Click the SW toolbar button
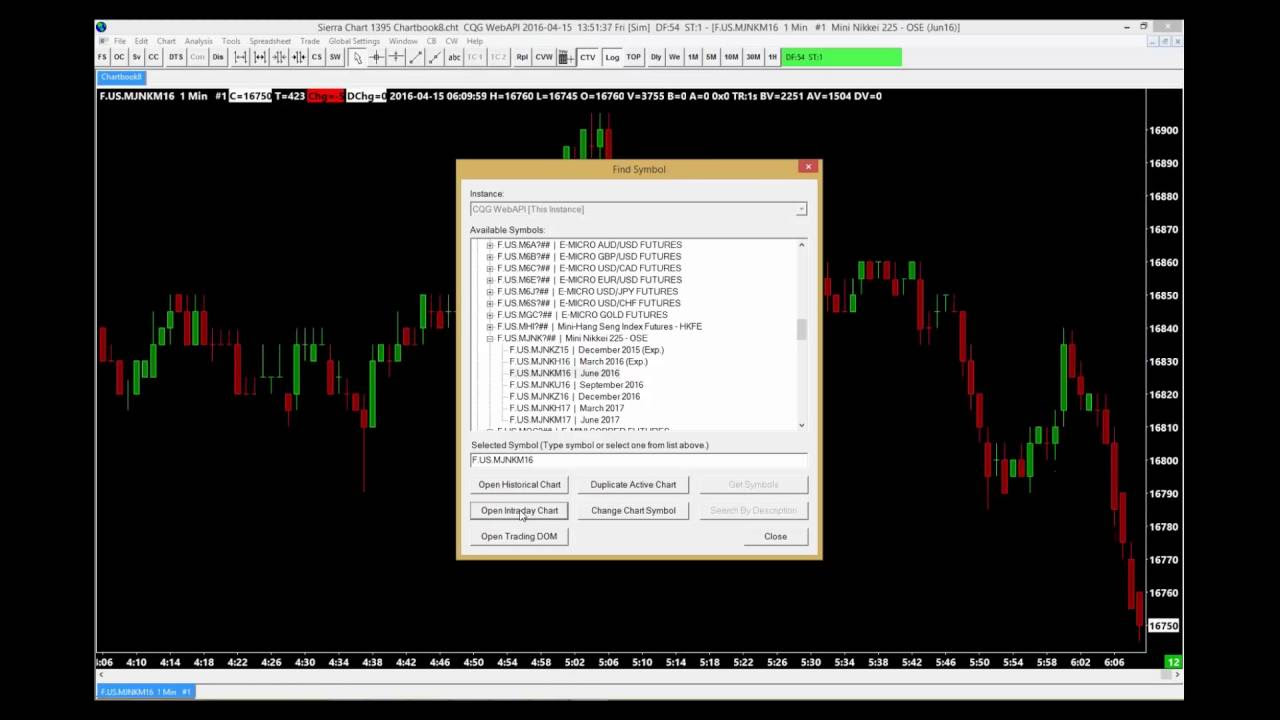 click(335, 57)
